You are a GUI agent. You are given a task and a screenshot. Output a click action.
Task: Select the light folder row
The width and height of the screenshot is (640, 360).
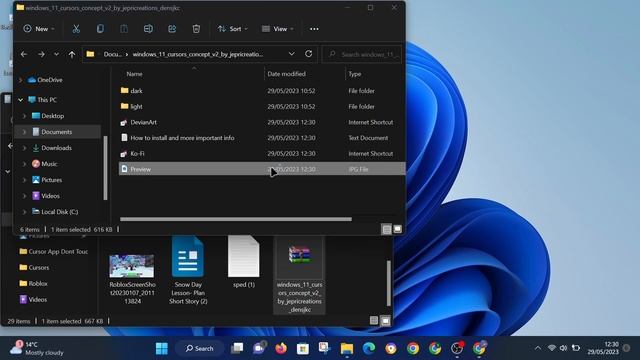tap(262, 107)
